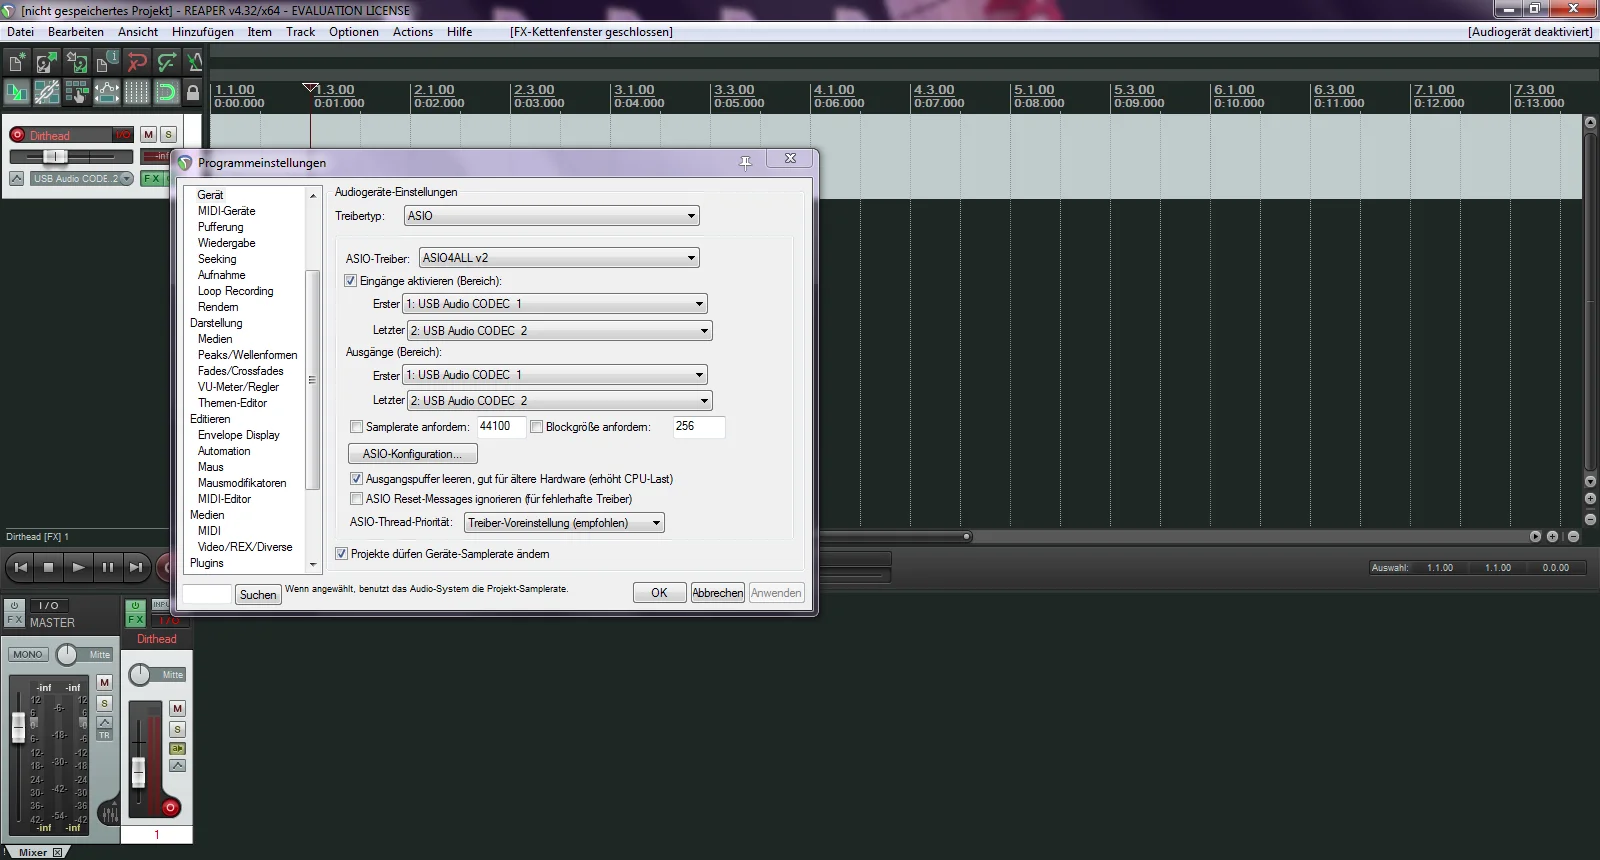The image size is (1600, 860).
Task: Create a new project via toolbar icon
Action: (x=17, y=63)
